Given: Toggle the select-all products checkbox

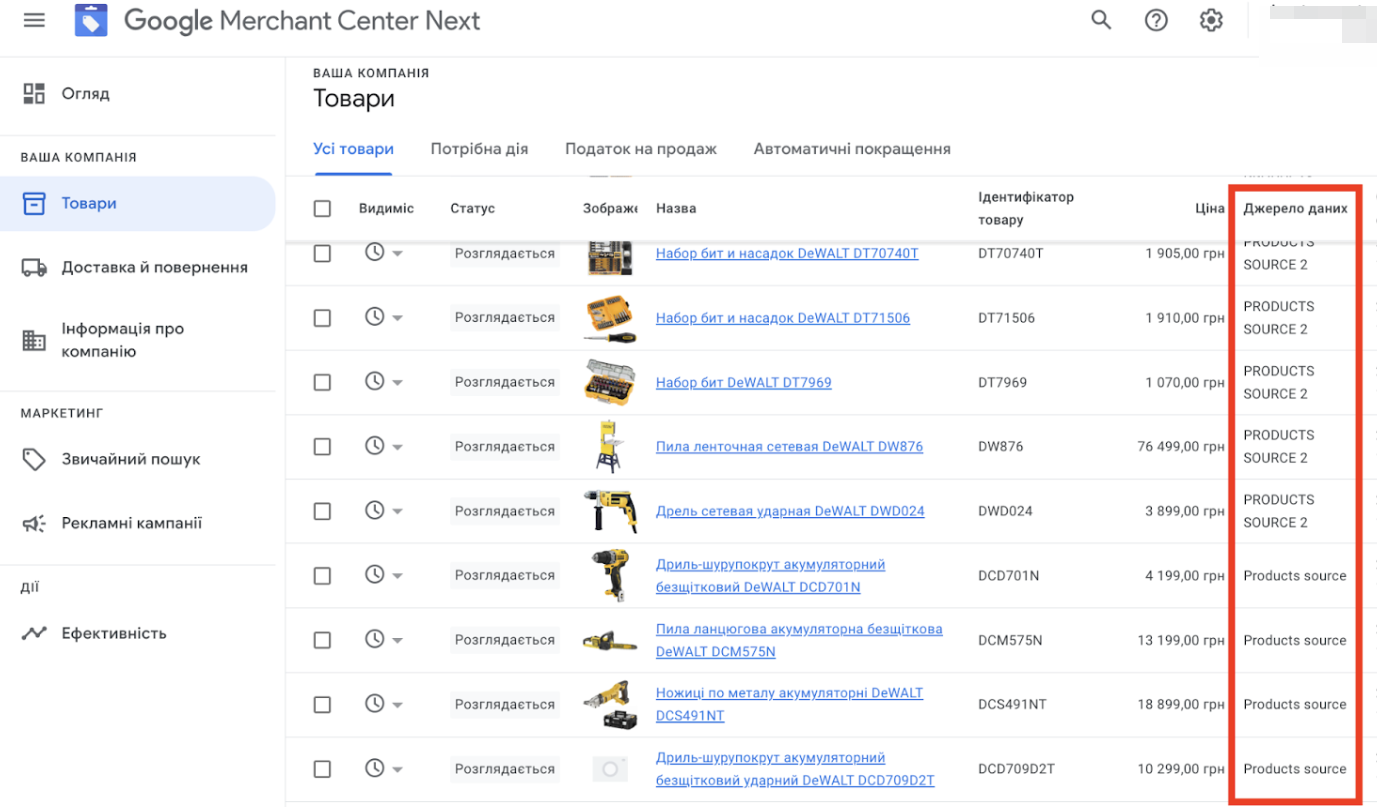Looking at the screenshot, I should [x=322, y=208].
